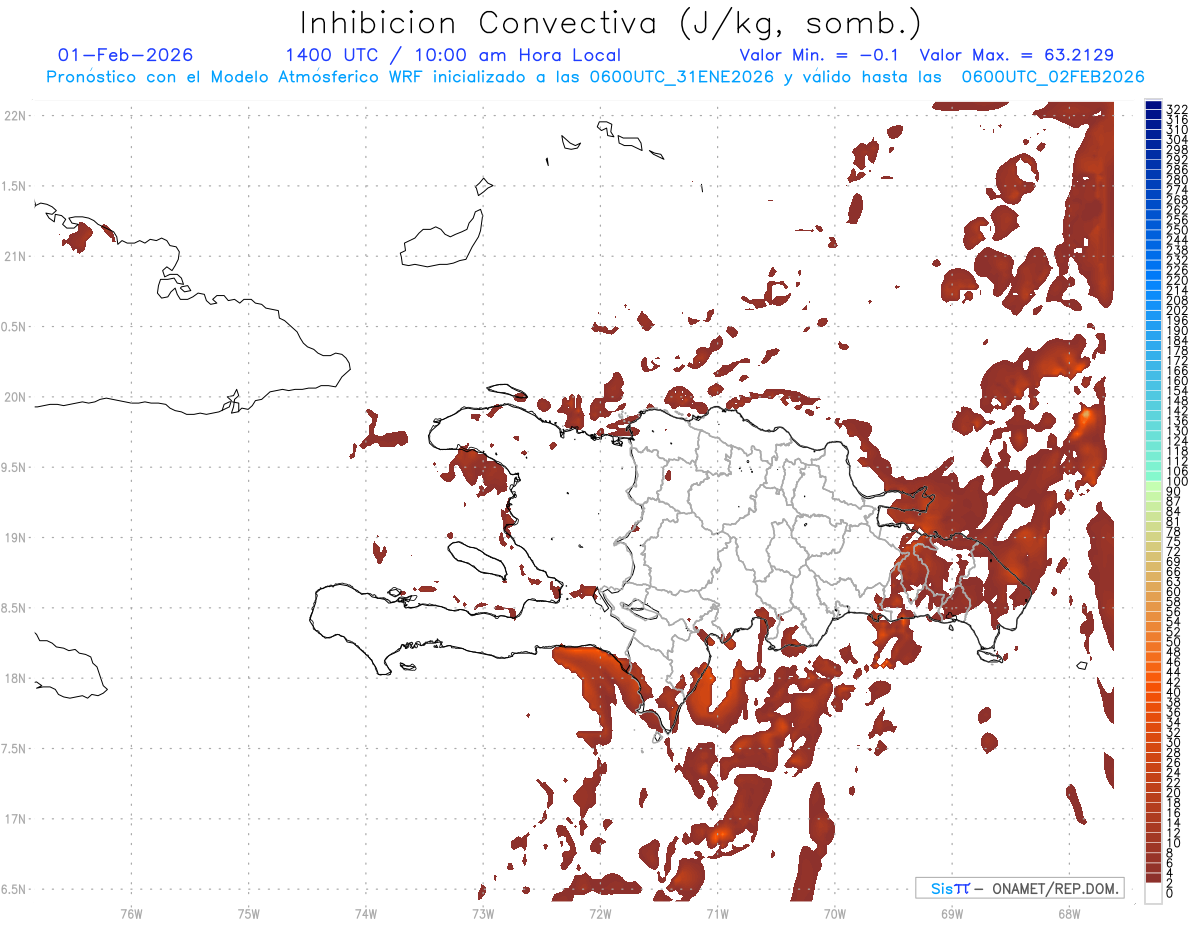Click the latitude label "20N"
Screen dimensions: 1200x927
tap(15, 397)
